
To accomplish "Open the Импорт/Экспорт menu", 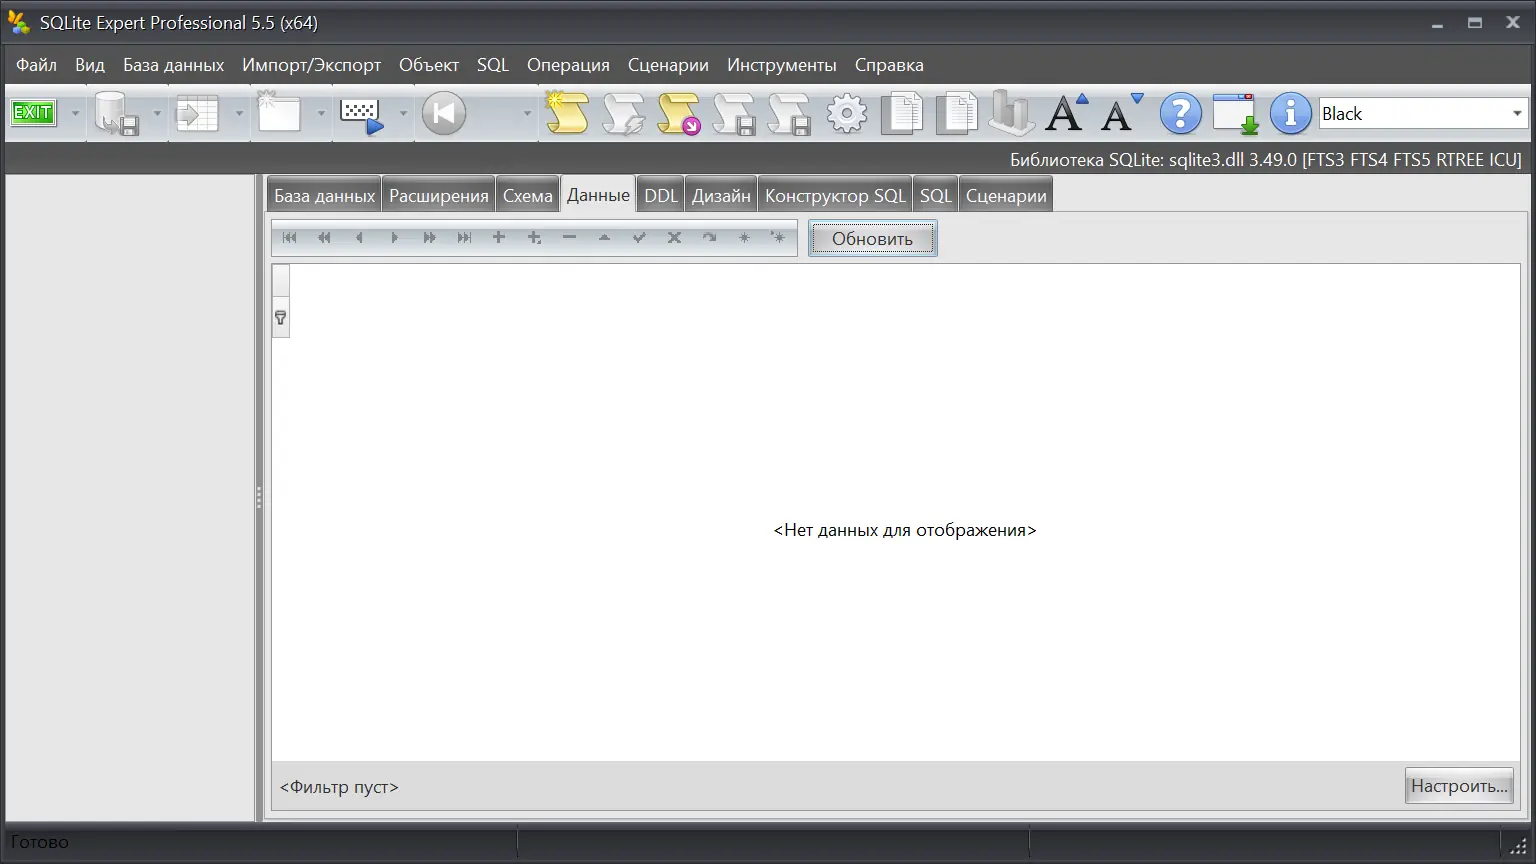I will (x=311, y=65).
